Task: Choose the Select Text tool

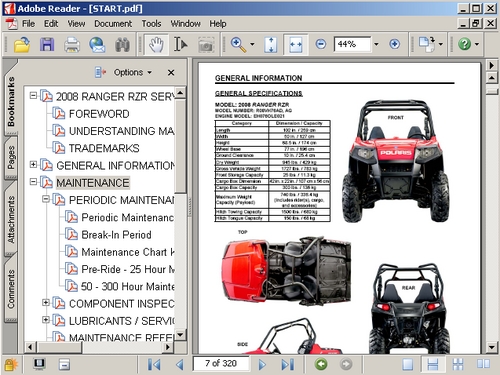Action: click(180, 44)
